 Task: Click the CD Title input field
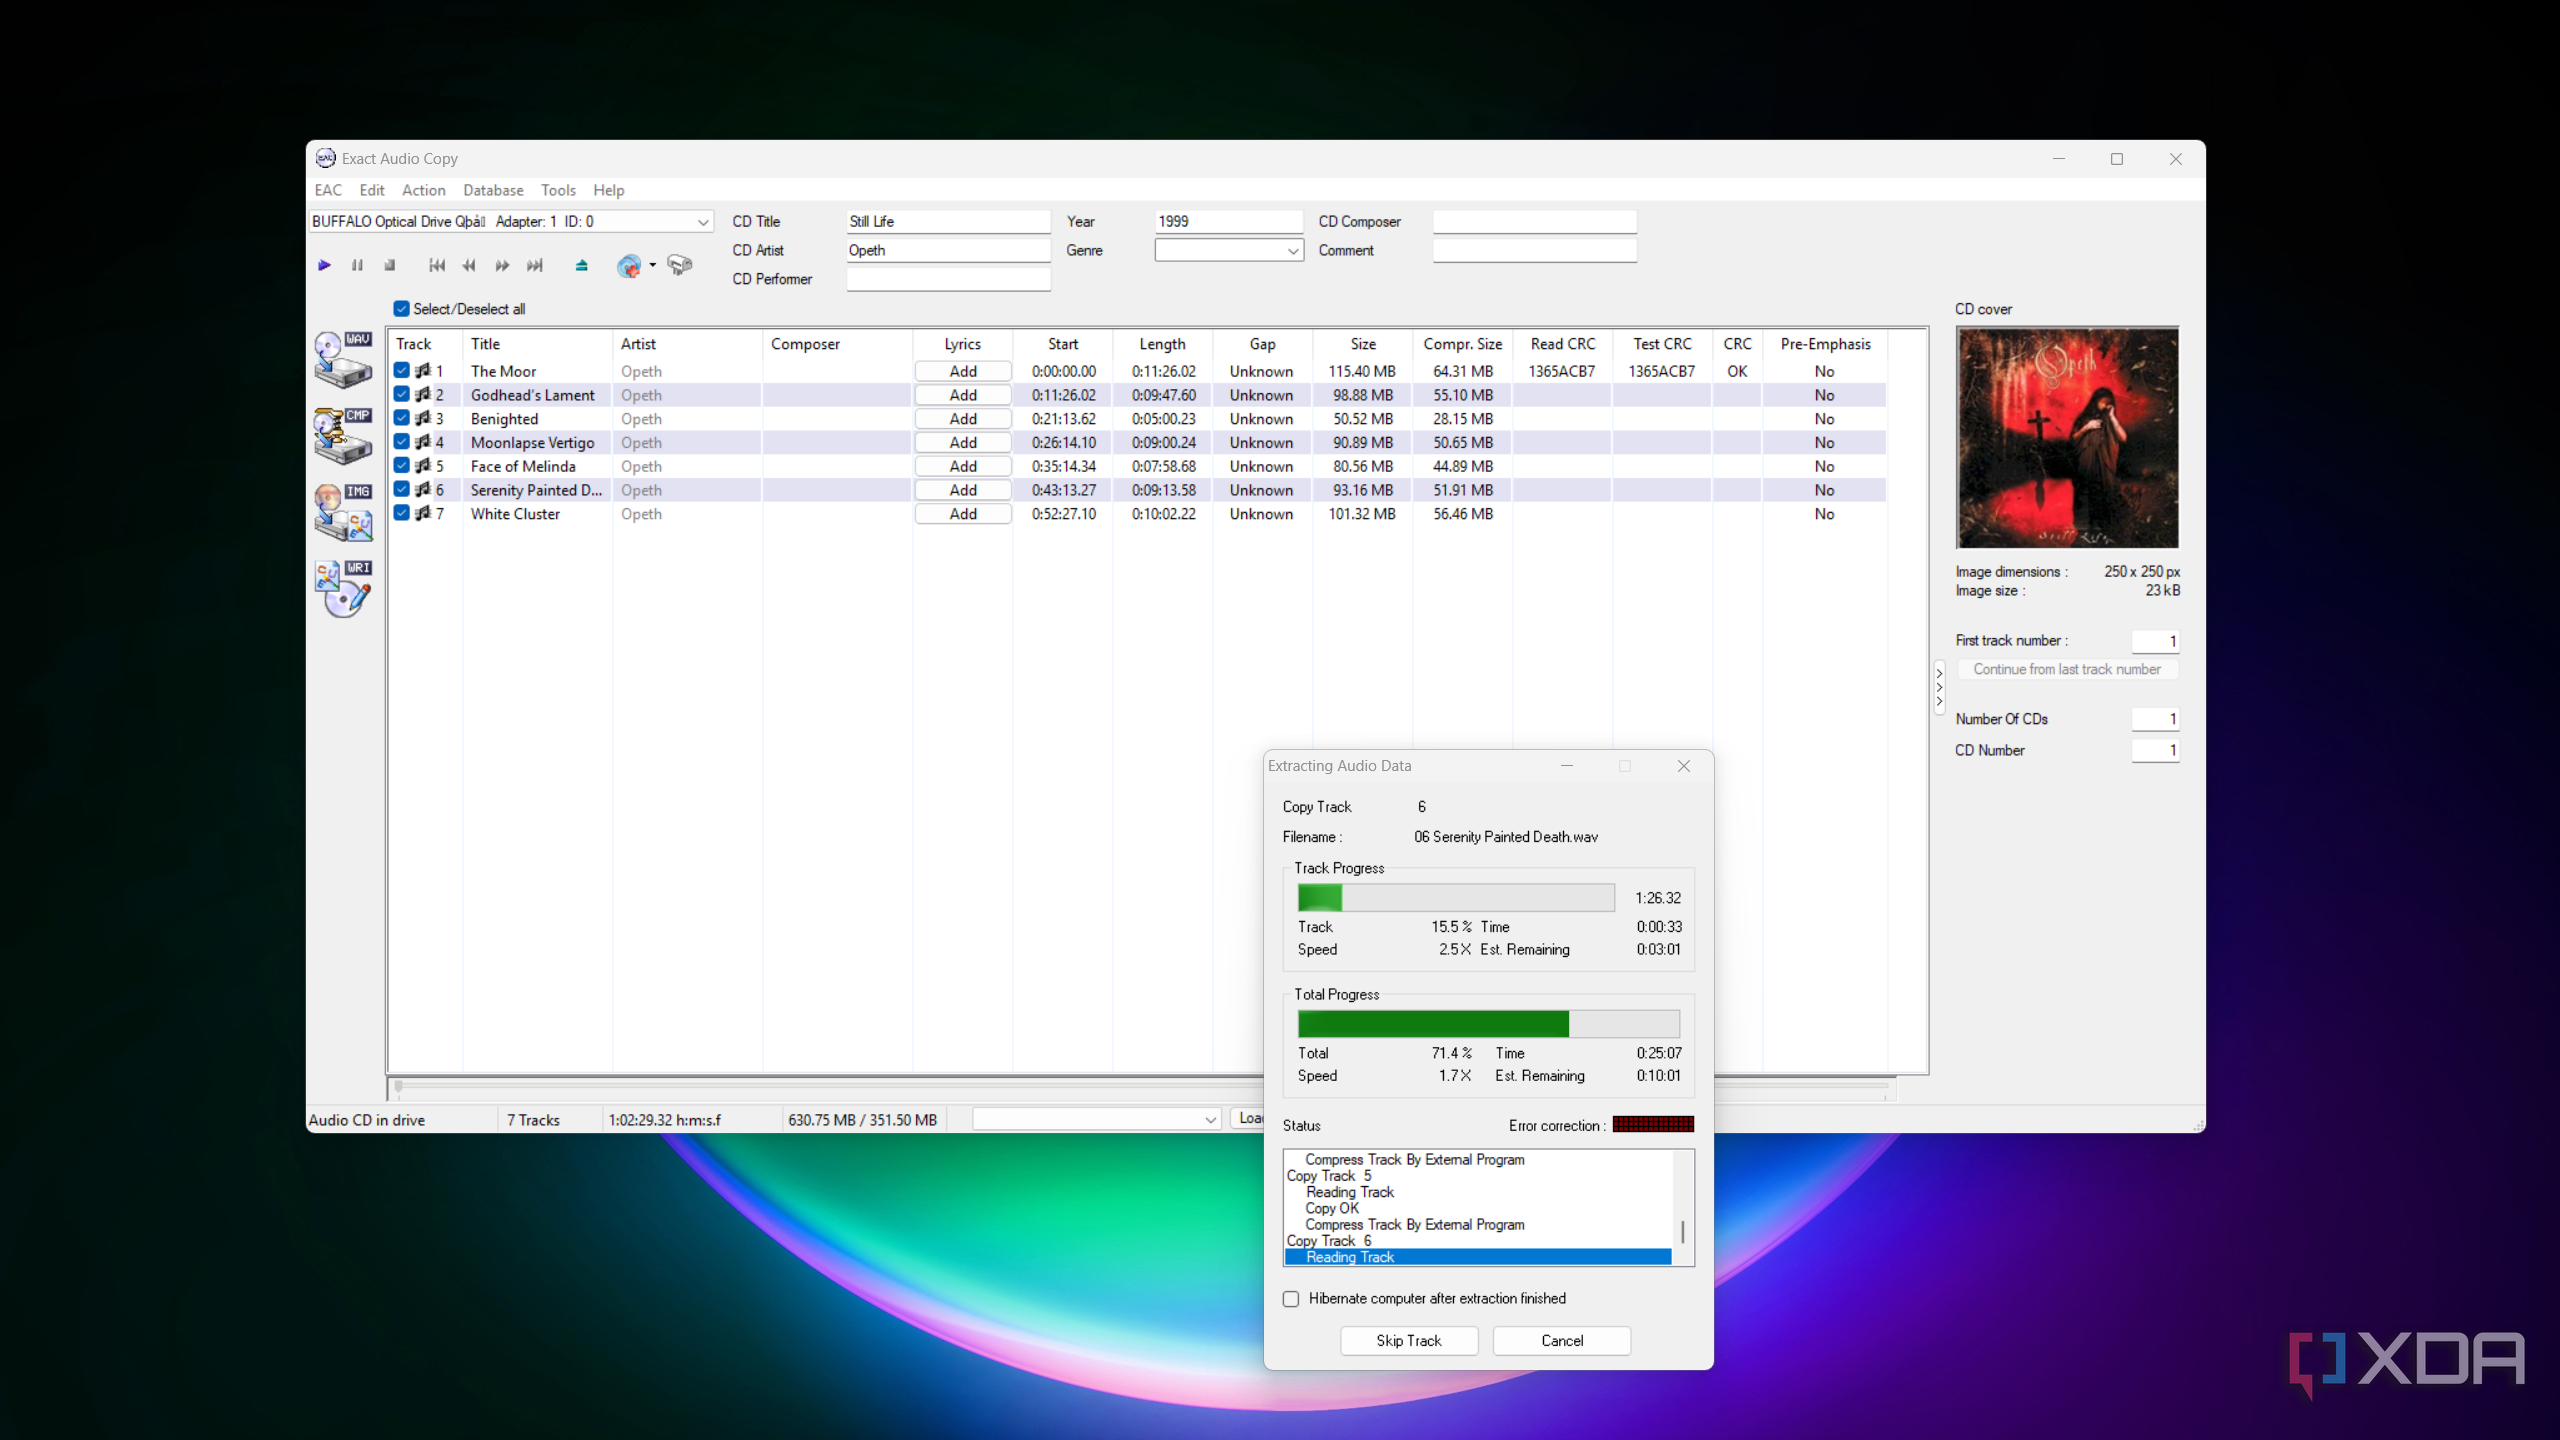click(x=948, y=221)
